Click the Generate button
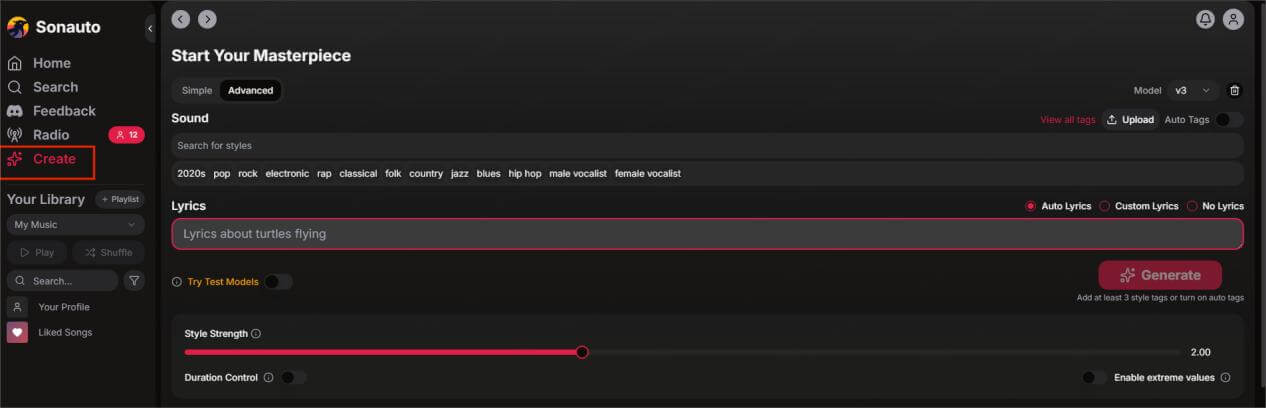 tap(1160, 275)
